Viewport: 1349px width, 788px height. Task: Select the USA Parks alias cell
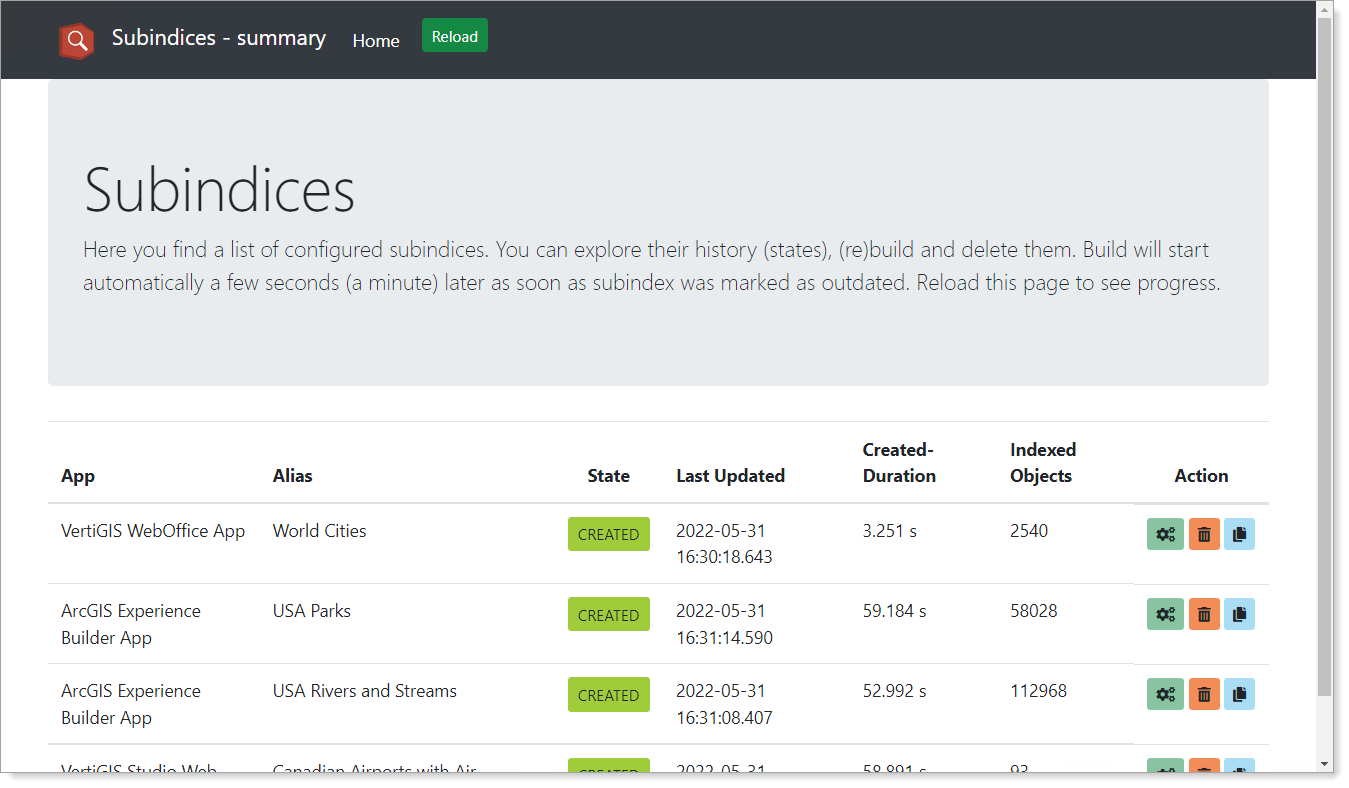312,611
